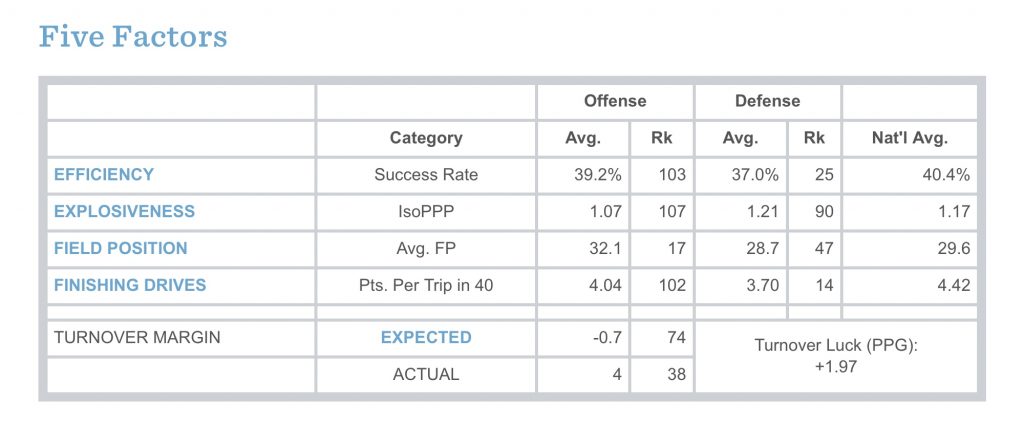This screenshot has height=443, width=1024.
Task: Select the defense success rate value 37.0%
Action: pos(755,174)
